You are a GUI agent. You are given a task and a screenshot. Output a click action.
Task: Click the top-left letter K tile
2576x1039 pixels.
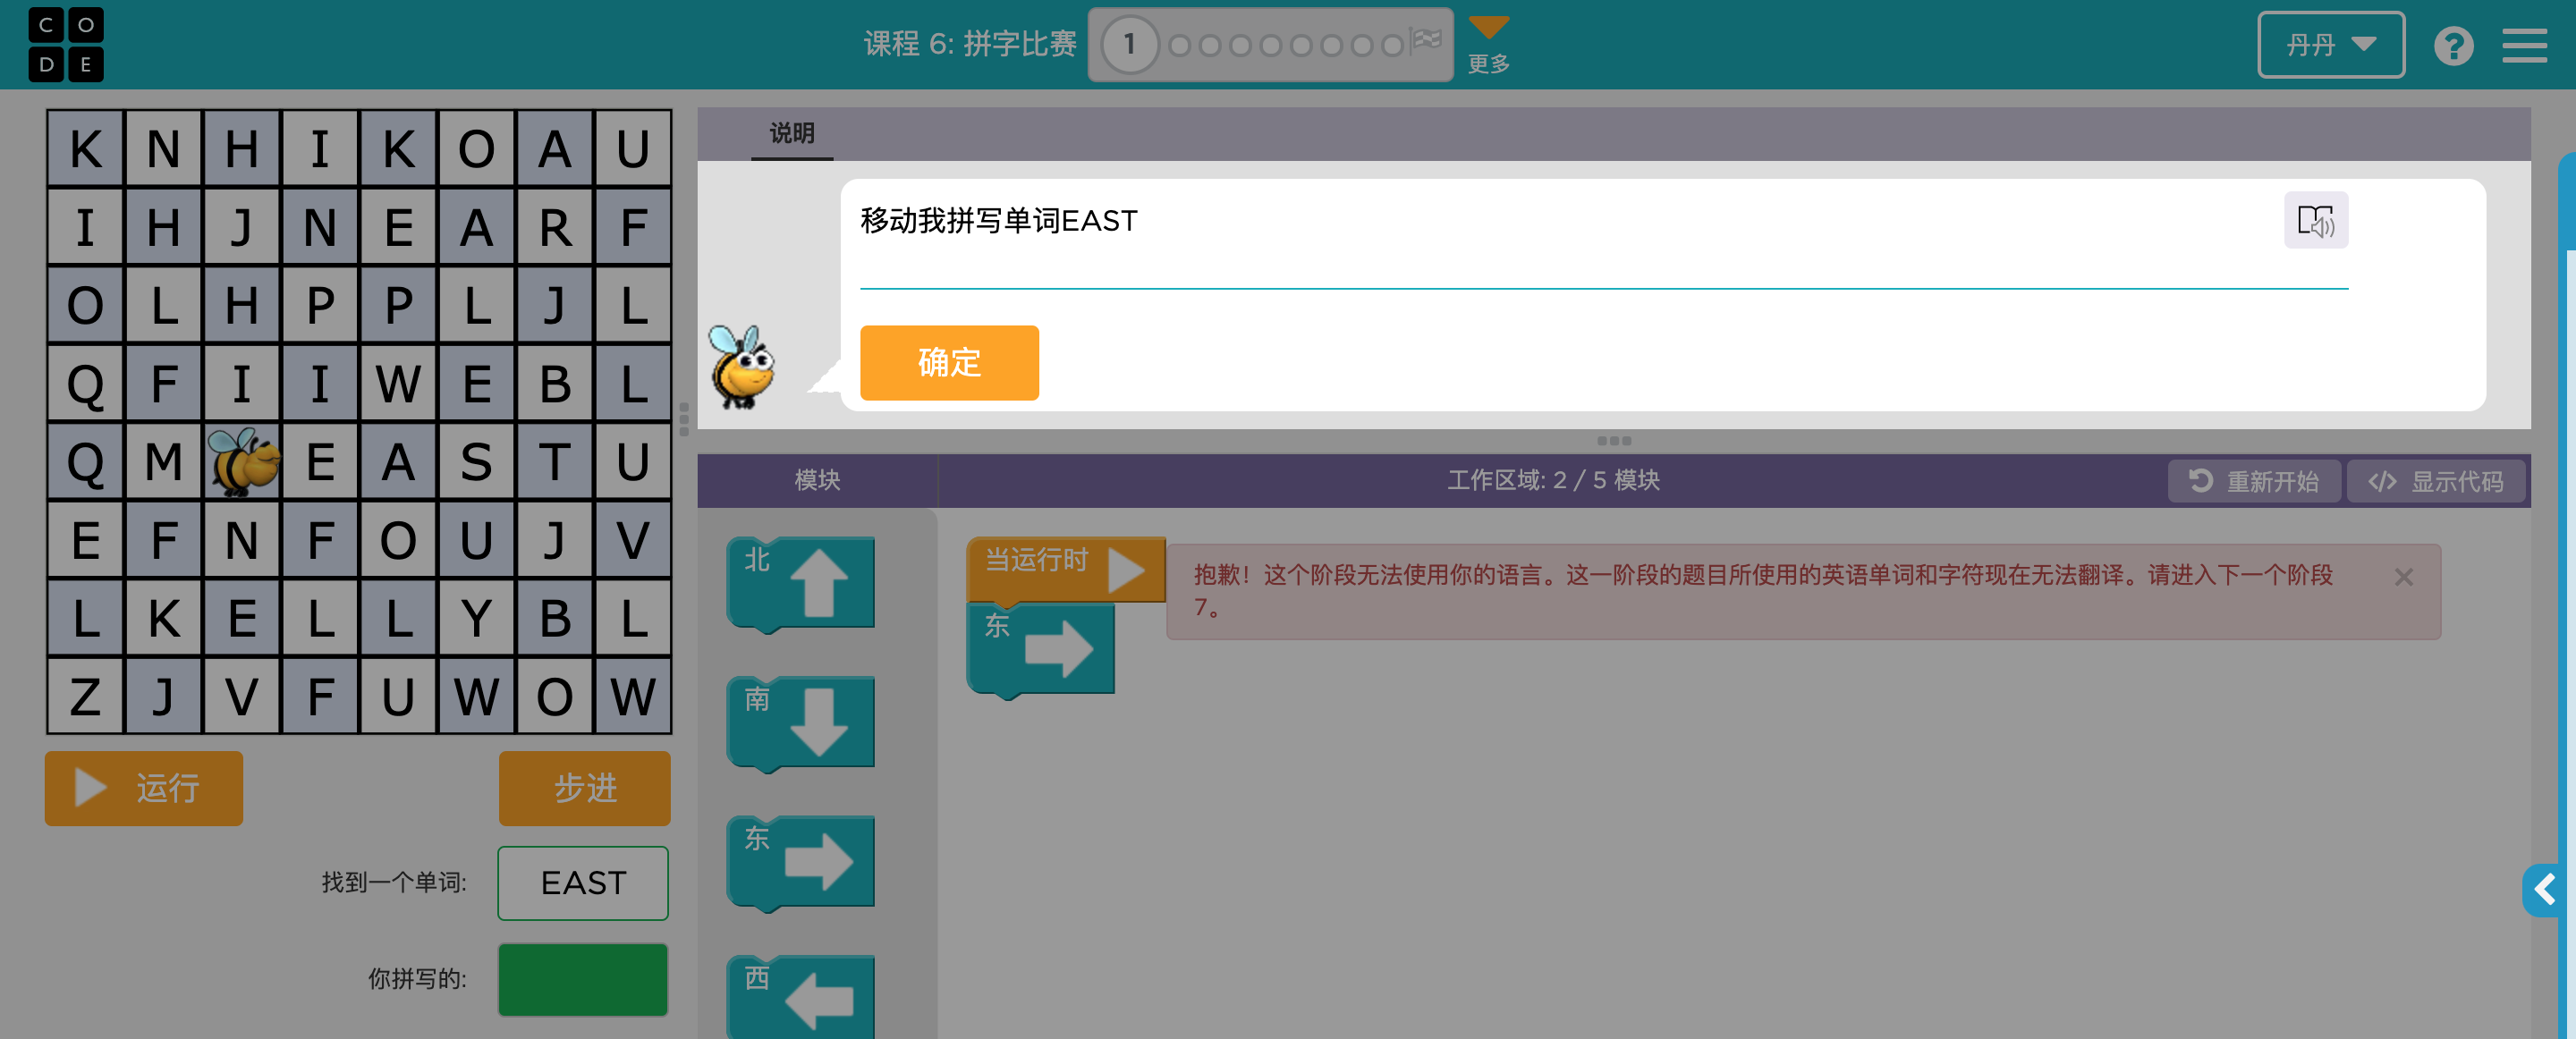coord(85,149)
